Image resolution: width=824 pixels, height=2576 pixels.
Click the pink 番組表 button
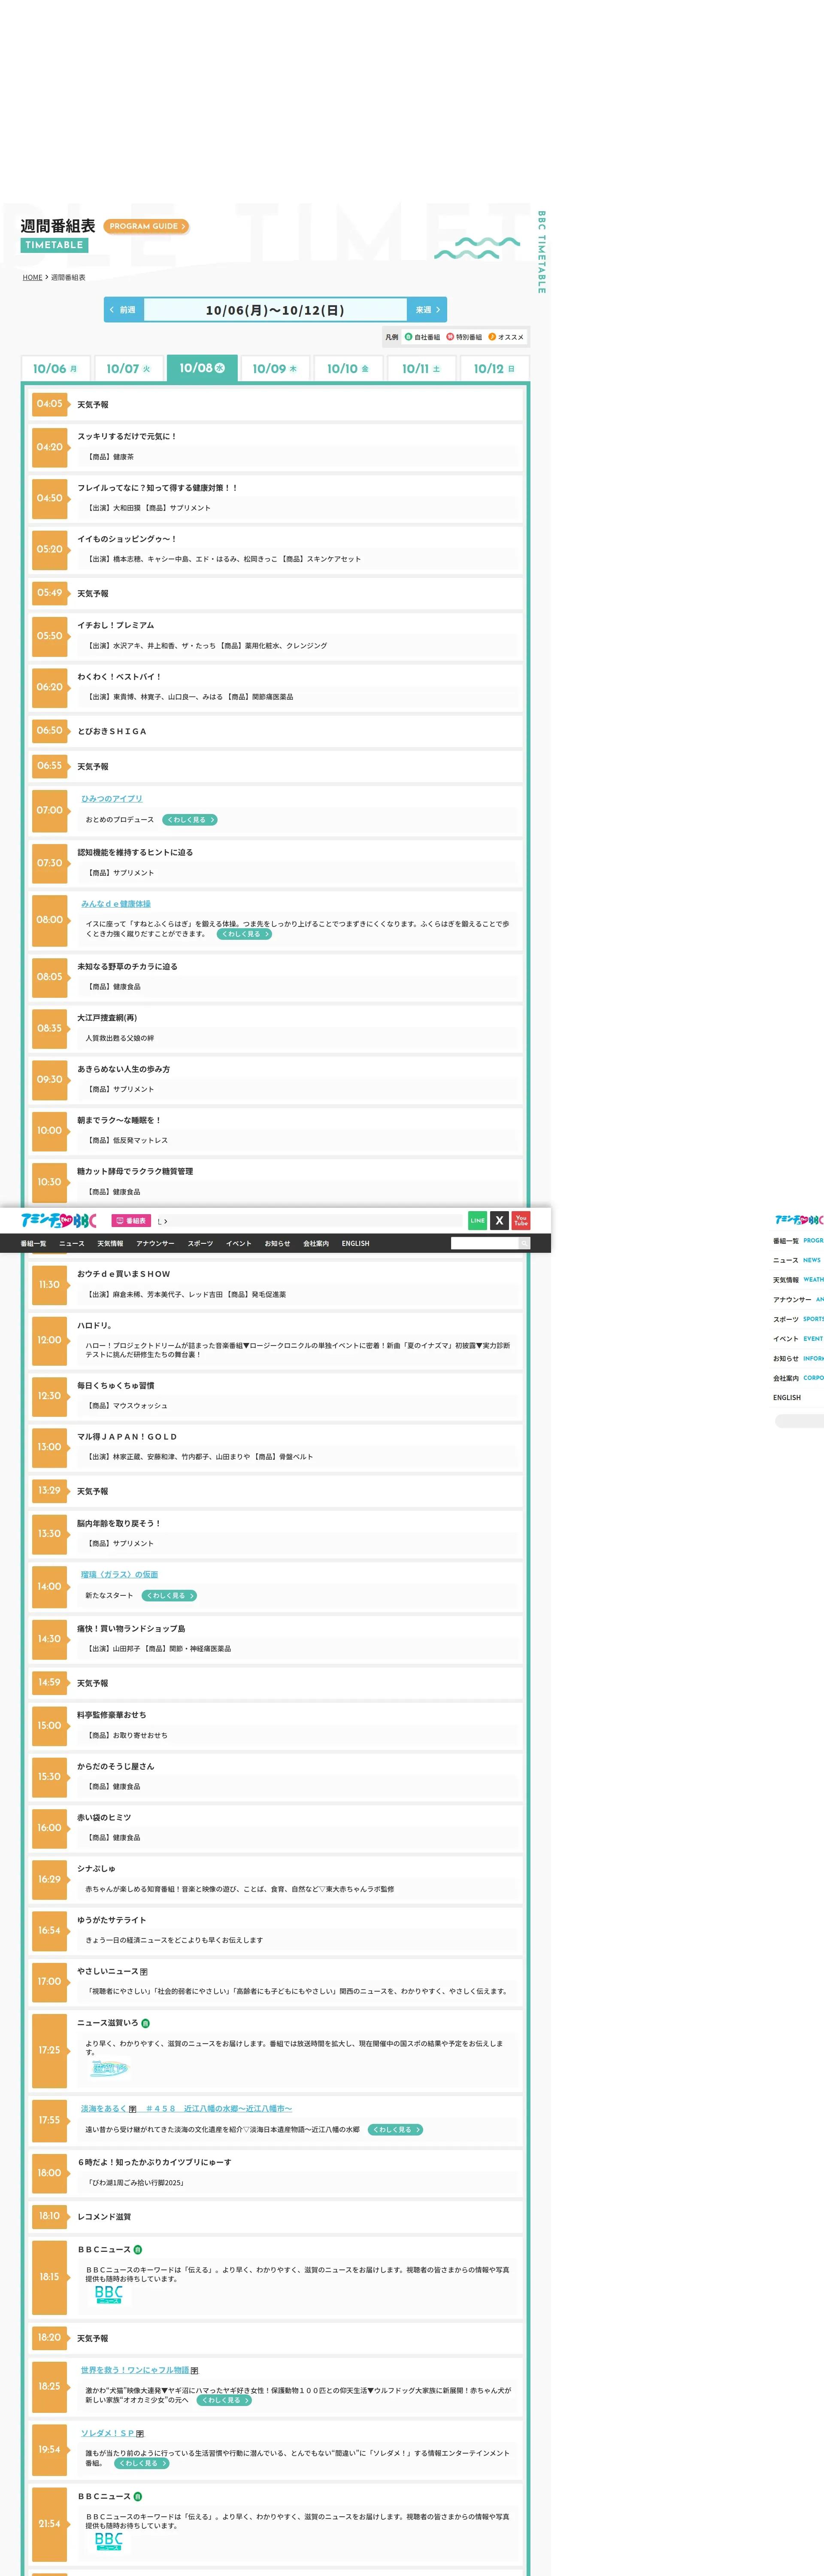click(x=131, y=1221)
